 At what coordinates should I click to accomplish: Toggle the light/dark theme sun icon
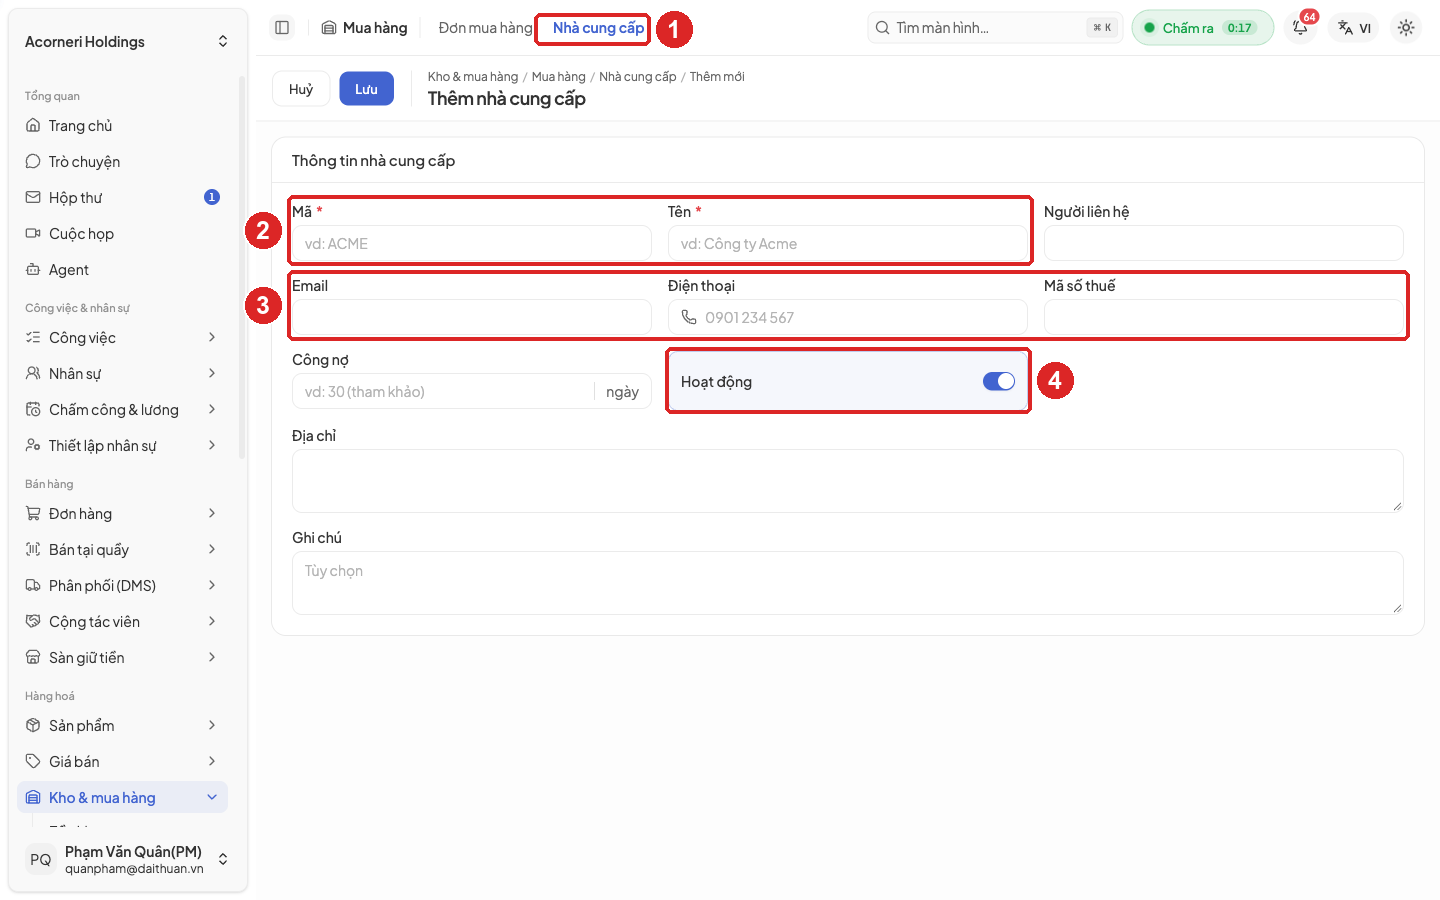1406,28
